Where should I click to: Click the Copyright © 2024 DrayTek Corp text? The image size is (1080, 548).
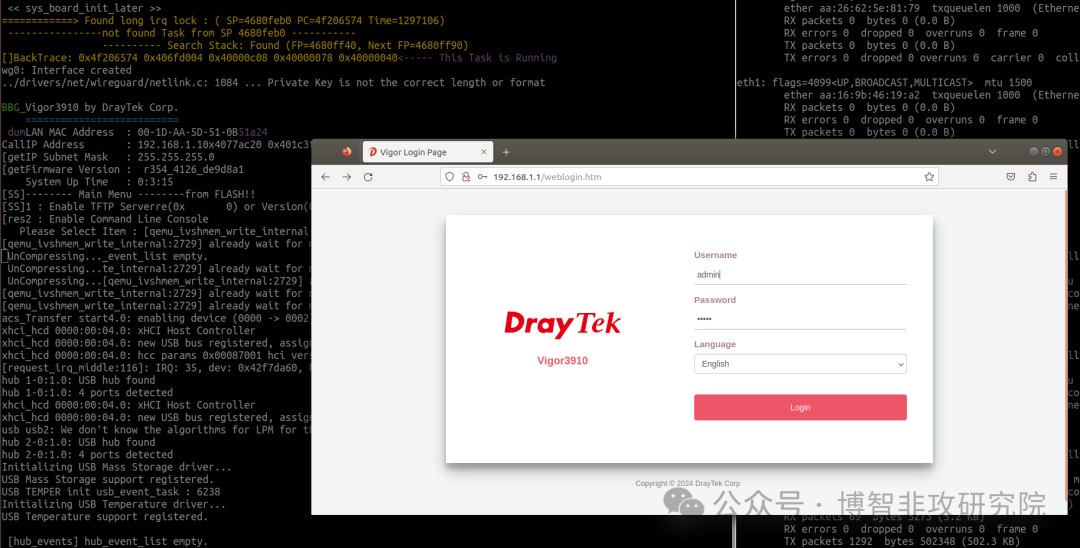687,483
